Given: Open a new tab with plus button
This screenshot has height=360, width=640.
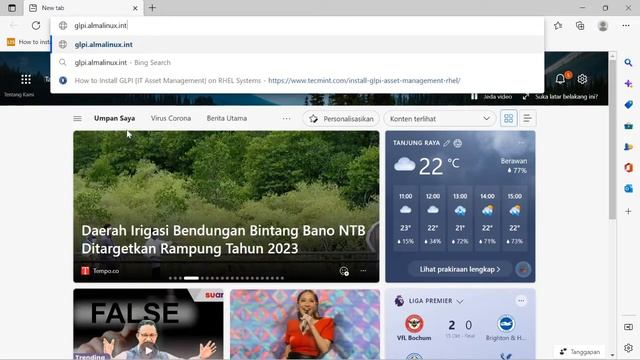Looking at the screenshot, I should coord(152,8).
